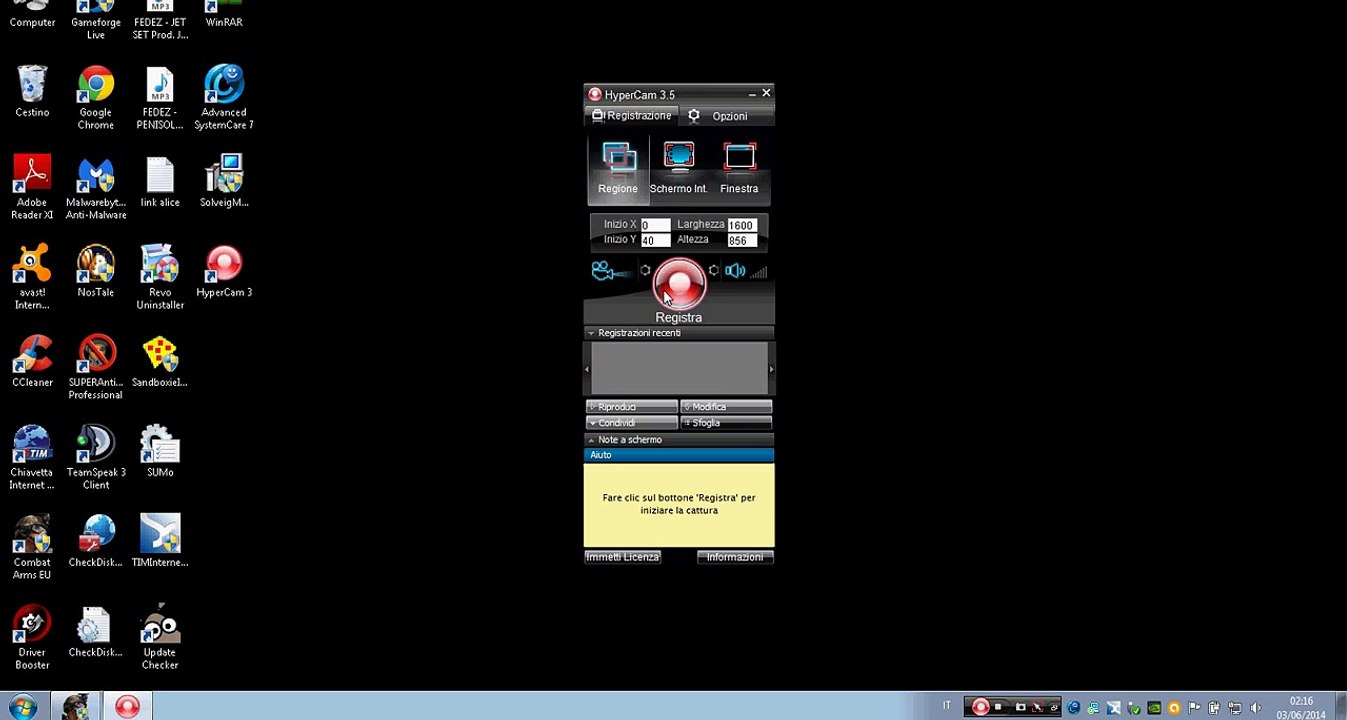Open the Windows Start menu

pos(22,707)
